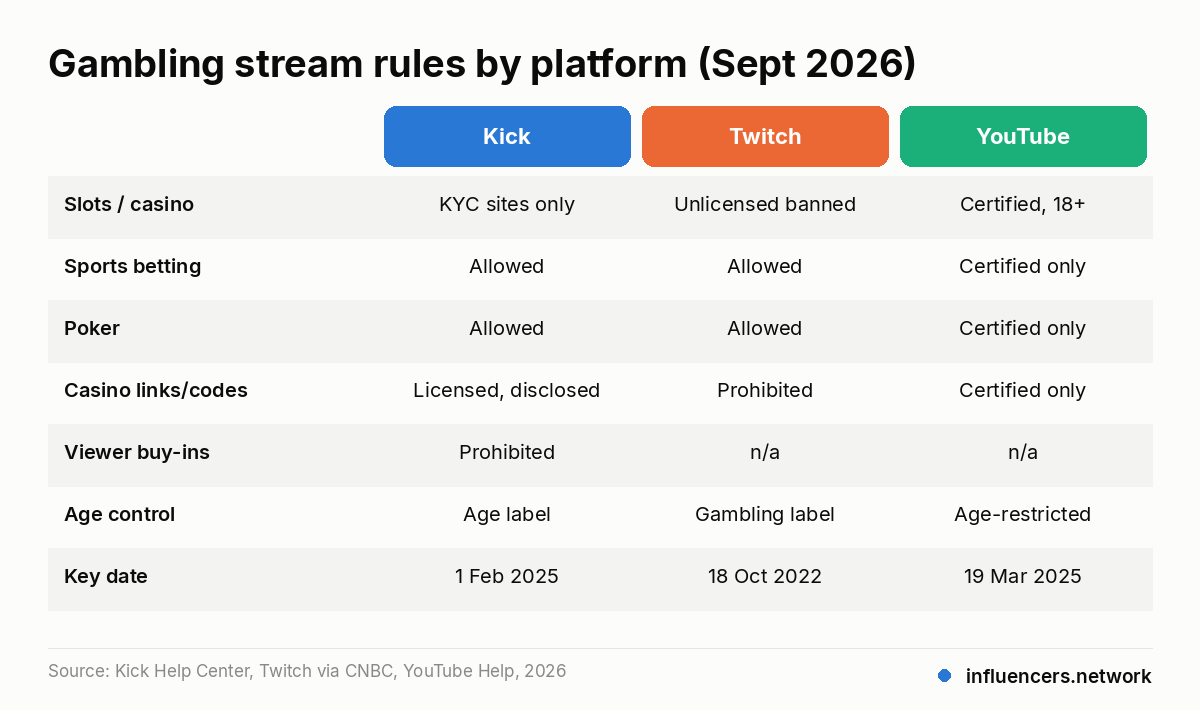Select the Twitch column header

click(x=765, y=136)
